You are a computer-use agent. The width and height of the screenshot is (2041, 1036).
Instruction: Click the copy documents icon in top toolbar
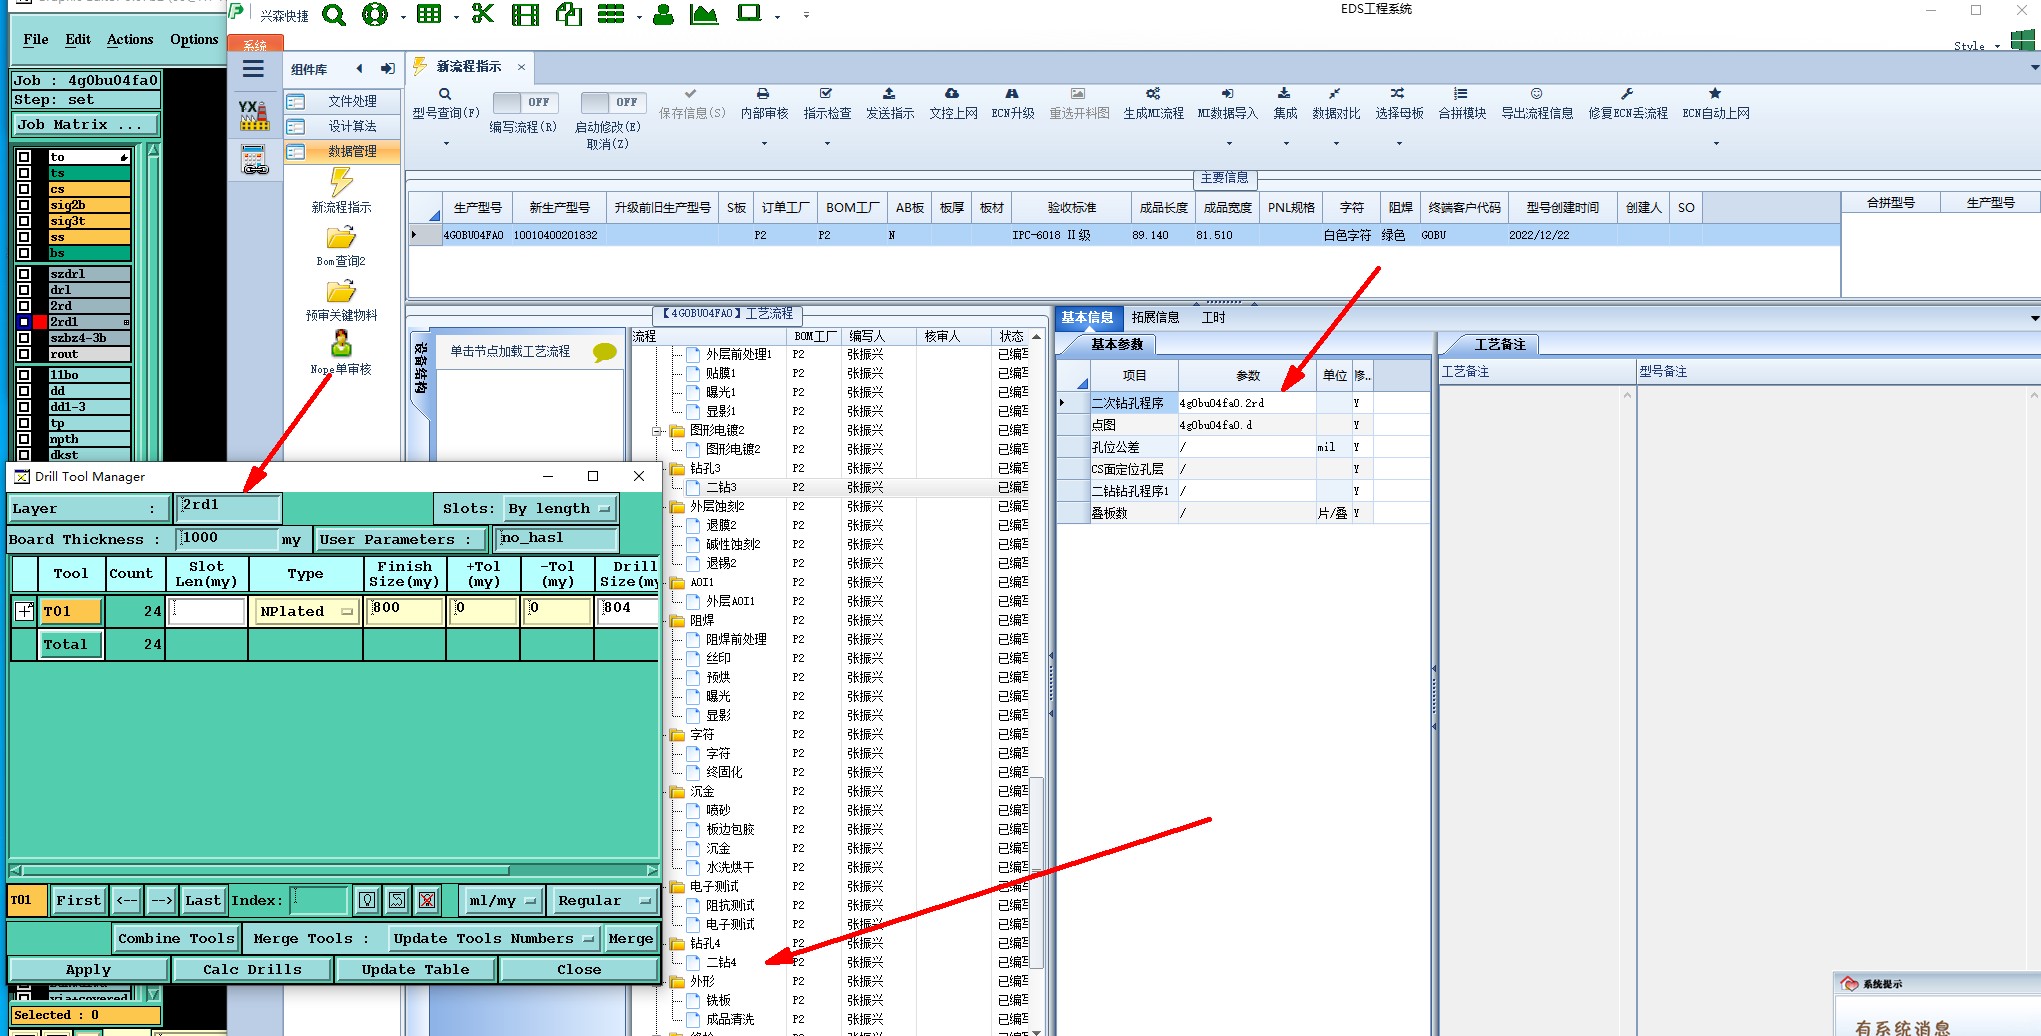pyautogui.click(x=569, y=14)
